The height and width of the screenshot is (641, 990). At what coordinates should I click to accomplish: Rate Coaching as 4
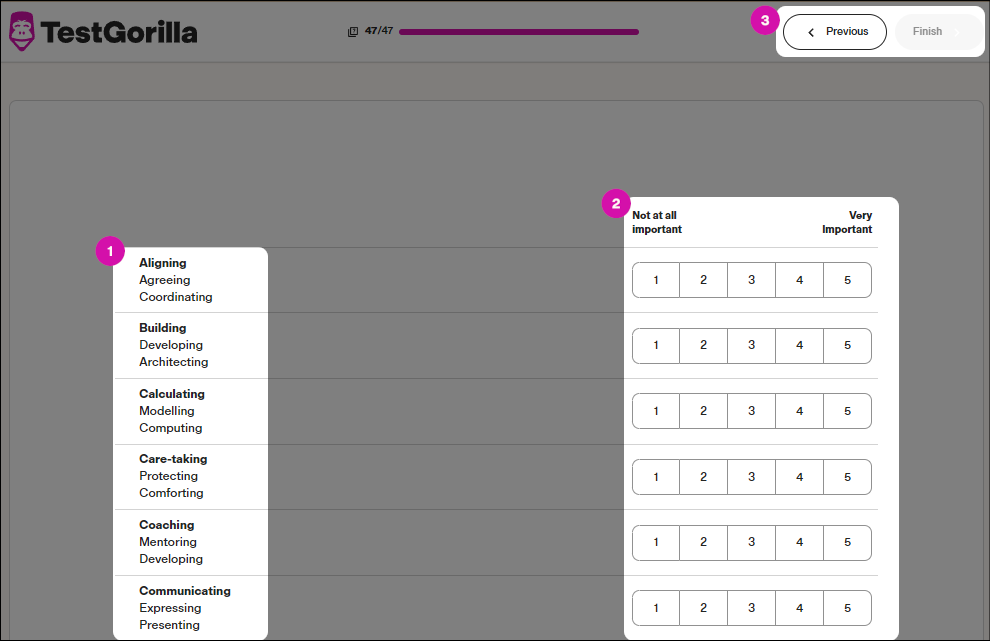pyautogui.click(x=800, y=543)
